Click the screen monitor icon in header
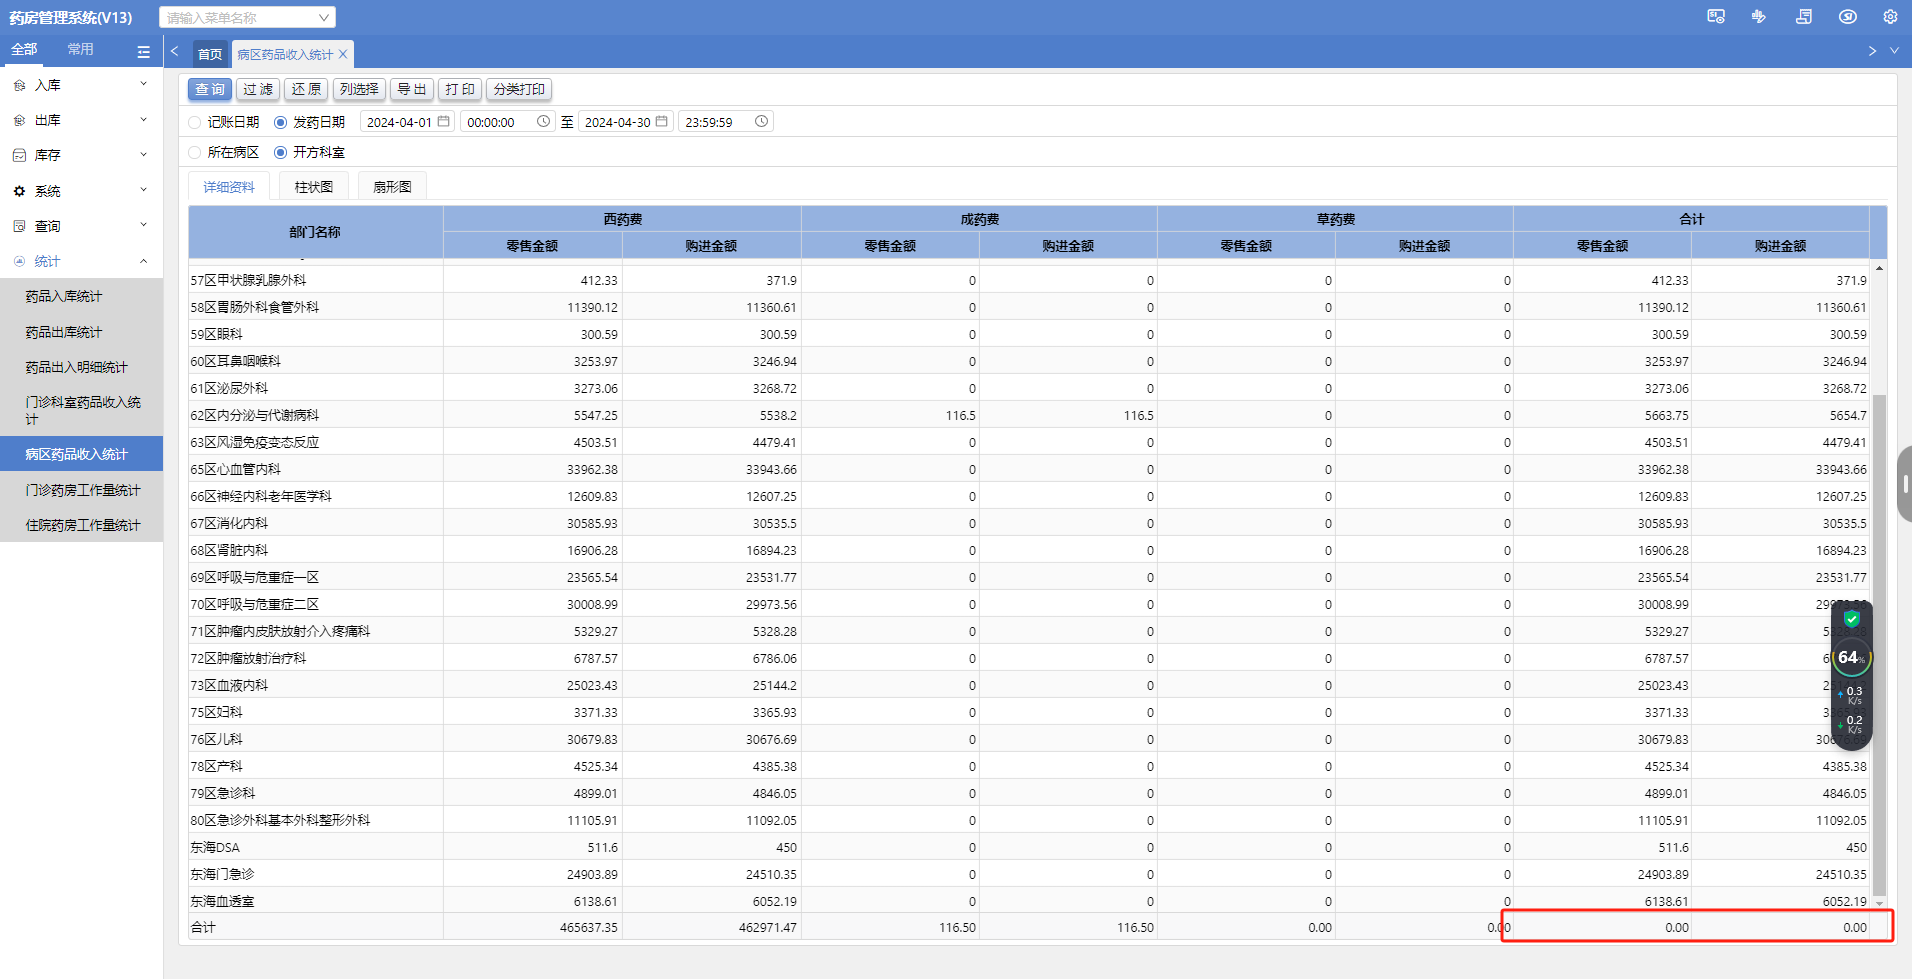Viewport: 1912px width, 979px height. [x=1716, y=17]
